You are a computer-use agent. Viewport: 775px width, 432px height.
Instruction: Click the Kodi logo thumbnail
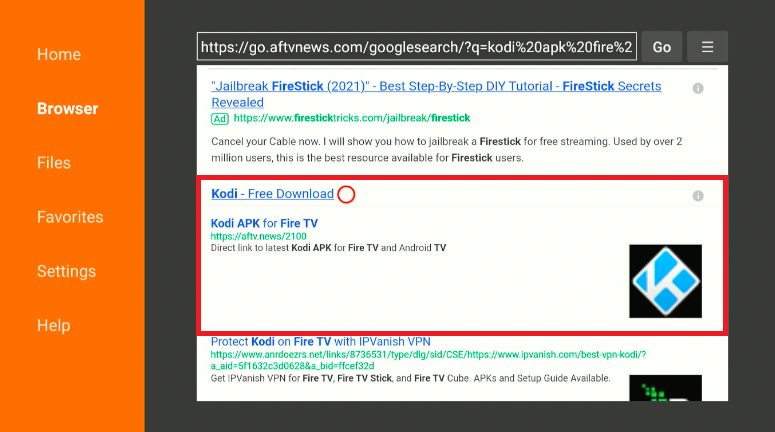(665, 281)
